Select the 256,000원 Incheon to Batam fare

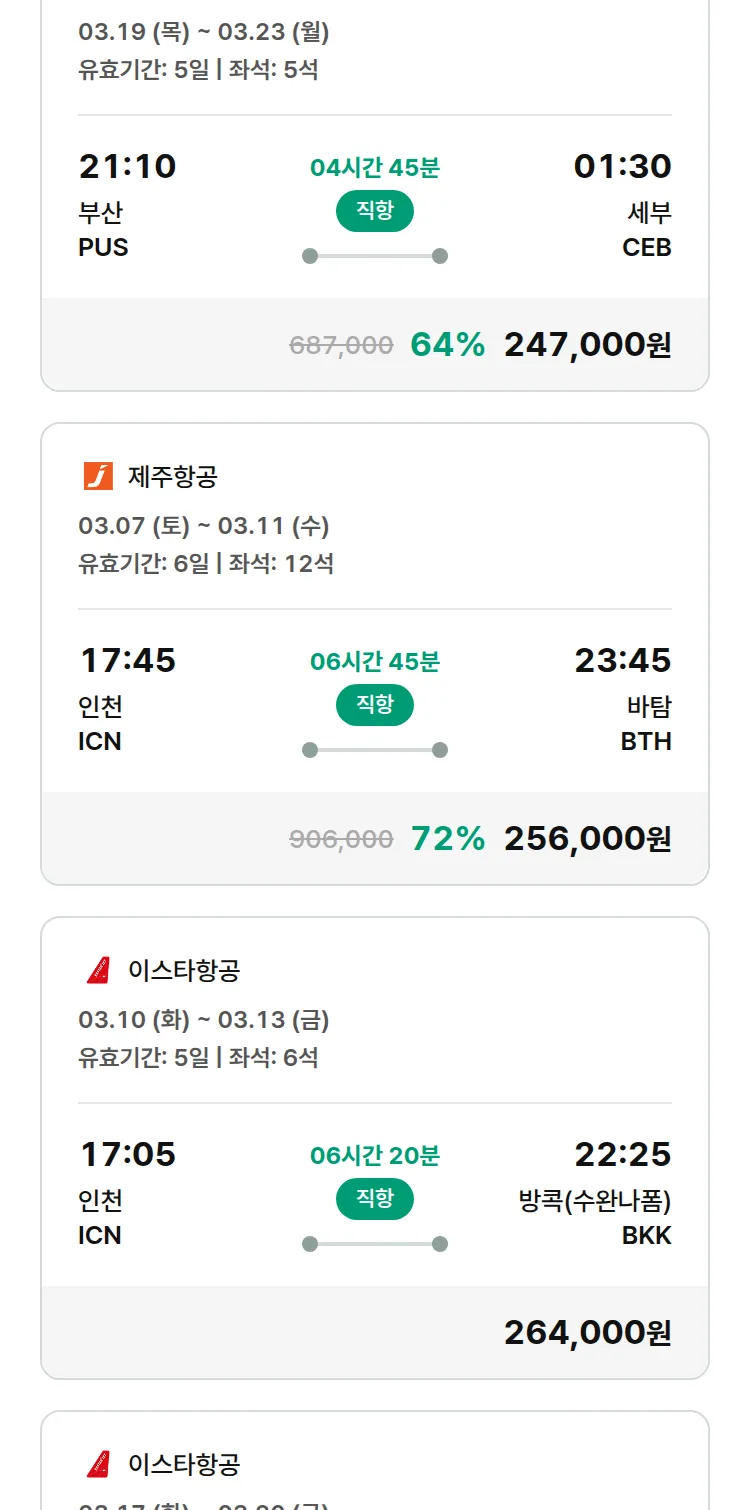[x=587, y=839]
